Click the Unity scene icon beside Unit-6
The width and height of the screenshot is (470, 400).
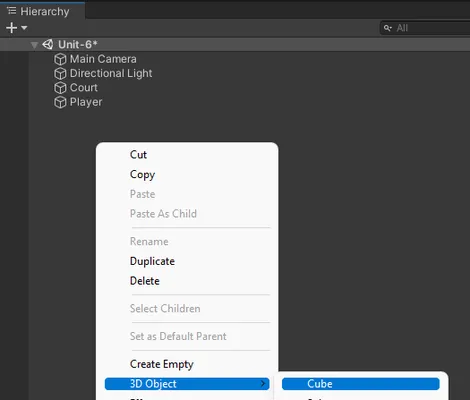(x=48, y=44)
